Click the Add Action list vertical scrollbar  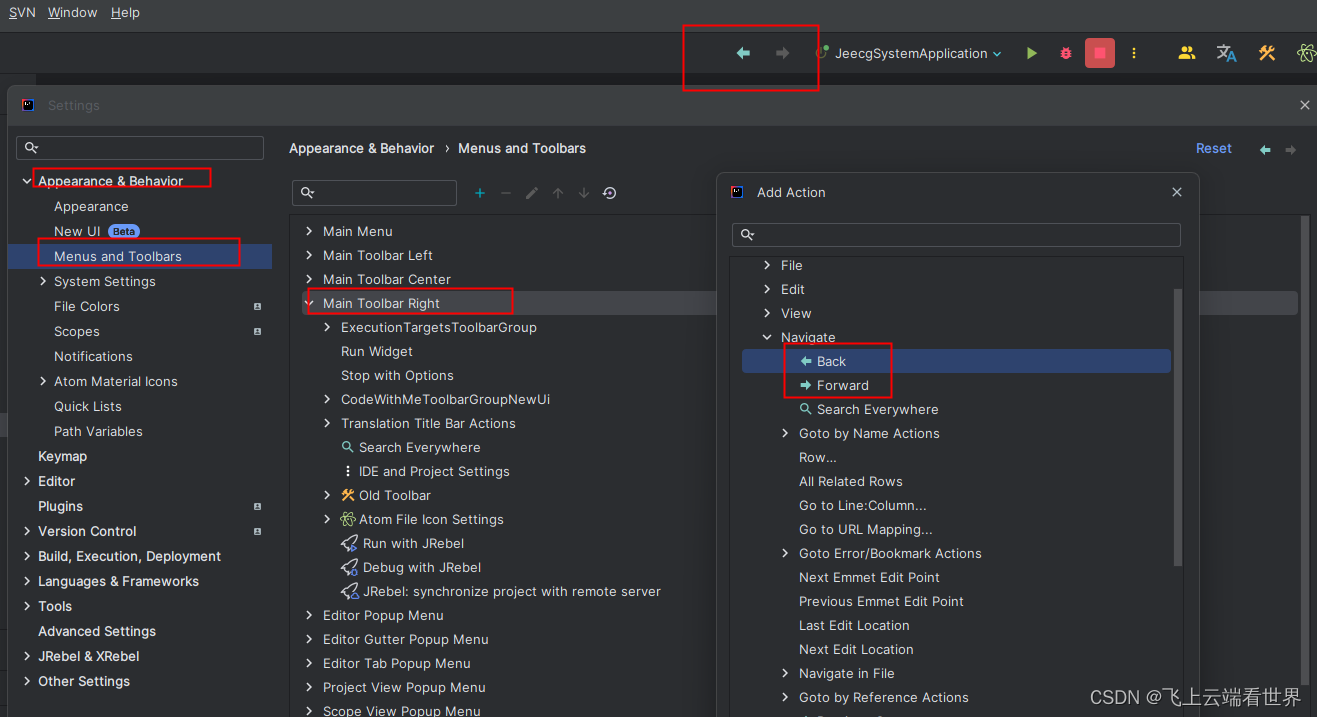[x=1177, y=428]
